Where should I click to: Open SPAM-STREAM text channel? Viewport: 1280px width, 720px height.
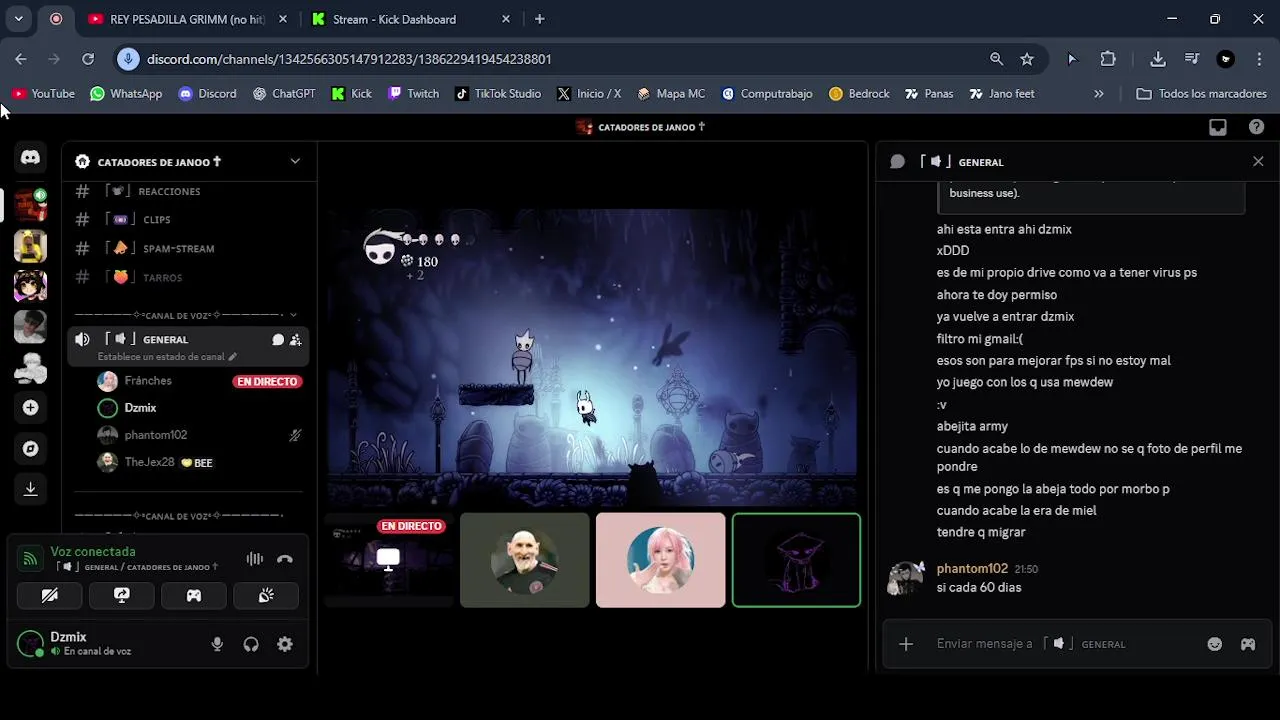(188, 248)
